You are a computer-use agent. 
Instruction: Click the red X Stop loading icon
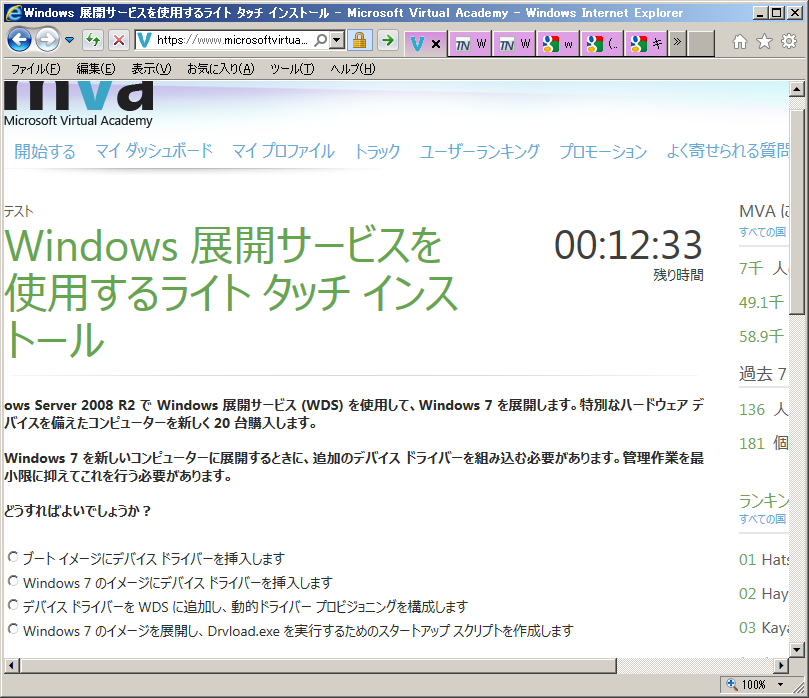point(118,41)
